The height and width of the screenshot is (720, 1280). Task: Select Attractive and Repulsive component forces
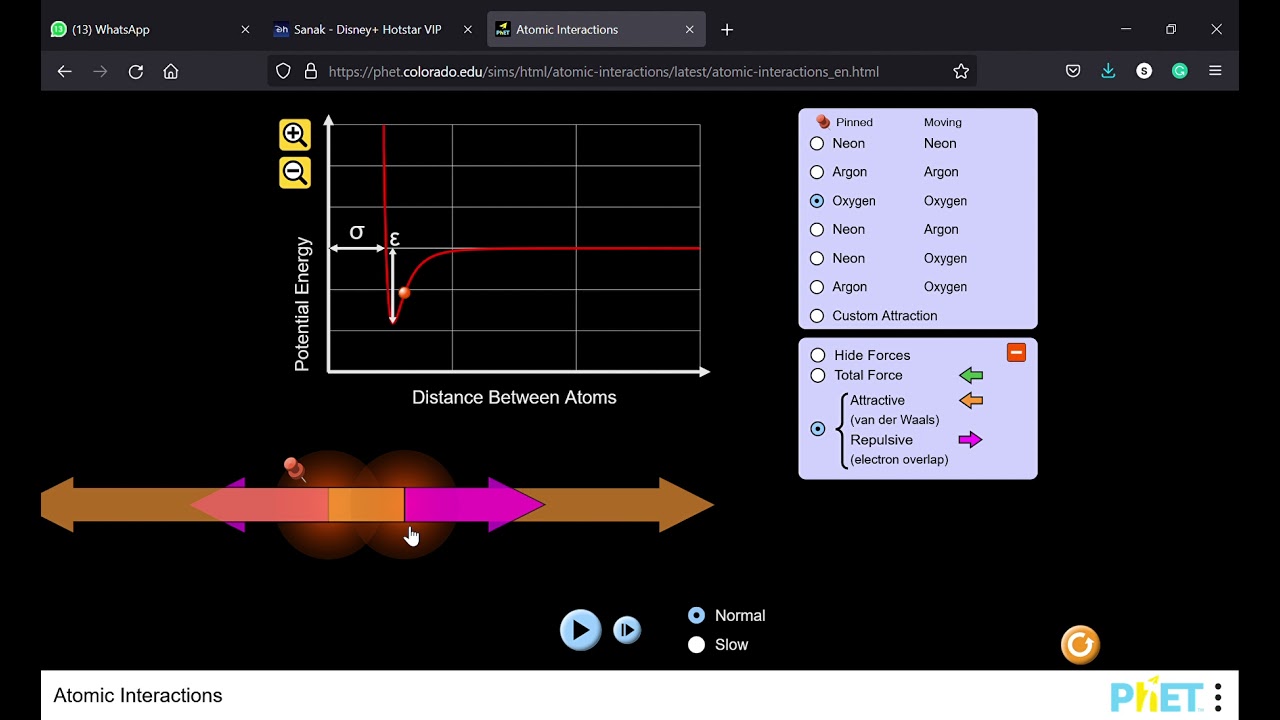pos(818,429)
